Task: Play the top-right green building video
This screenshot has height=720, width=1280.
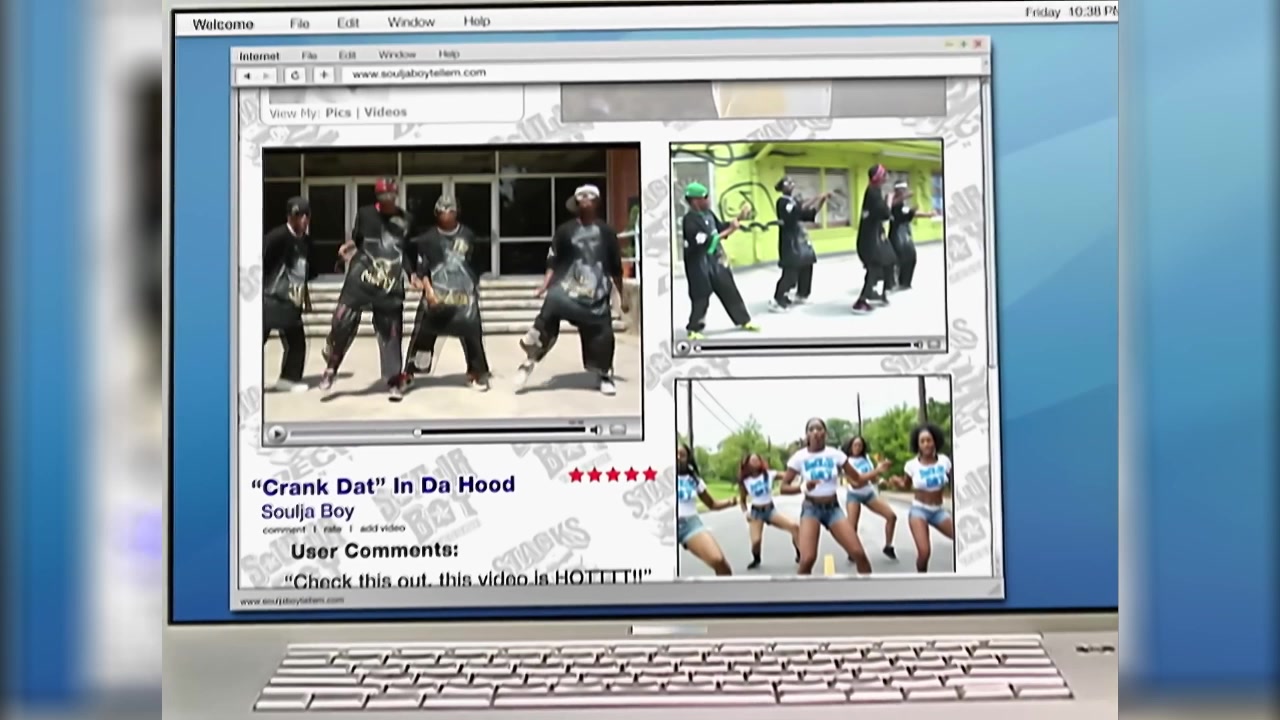Action: click(684, 347)
